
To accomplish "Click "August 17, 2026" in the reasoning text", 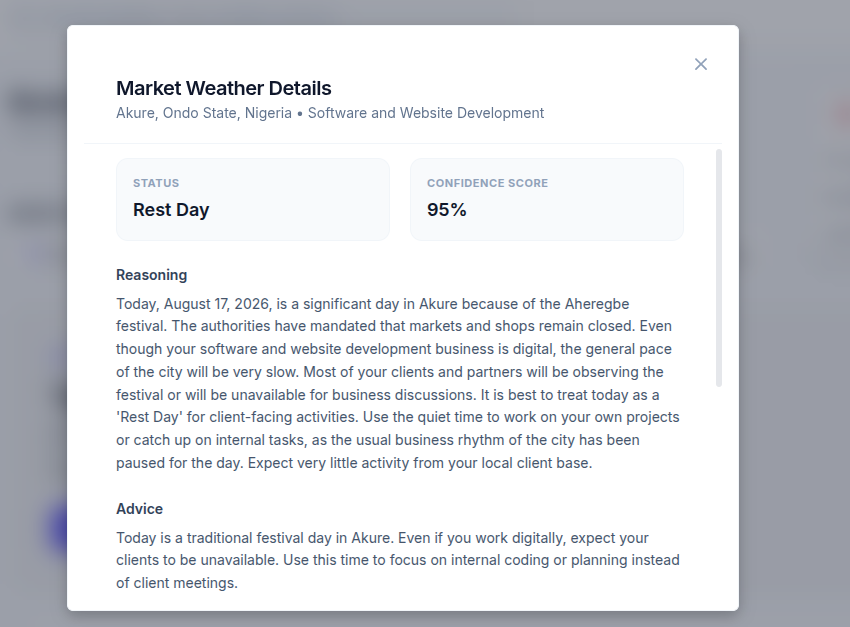I will tap(217, 304).
